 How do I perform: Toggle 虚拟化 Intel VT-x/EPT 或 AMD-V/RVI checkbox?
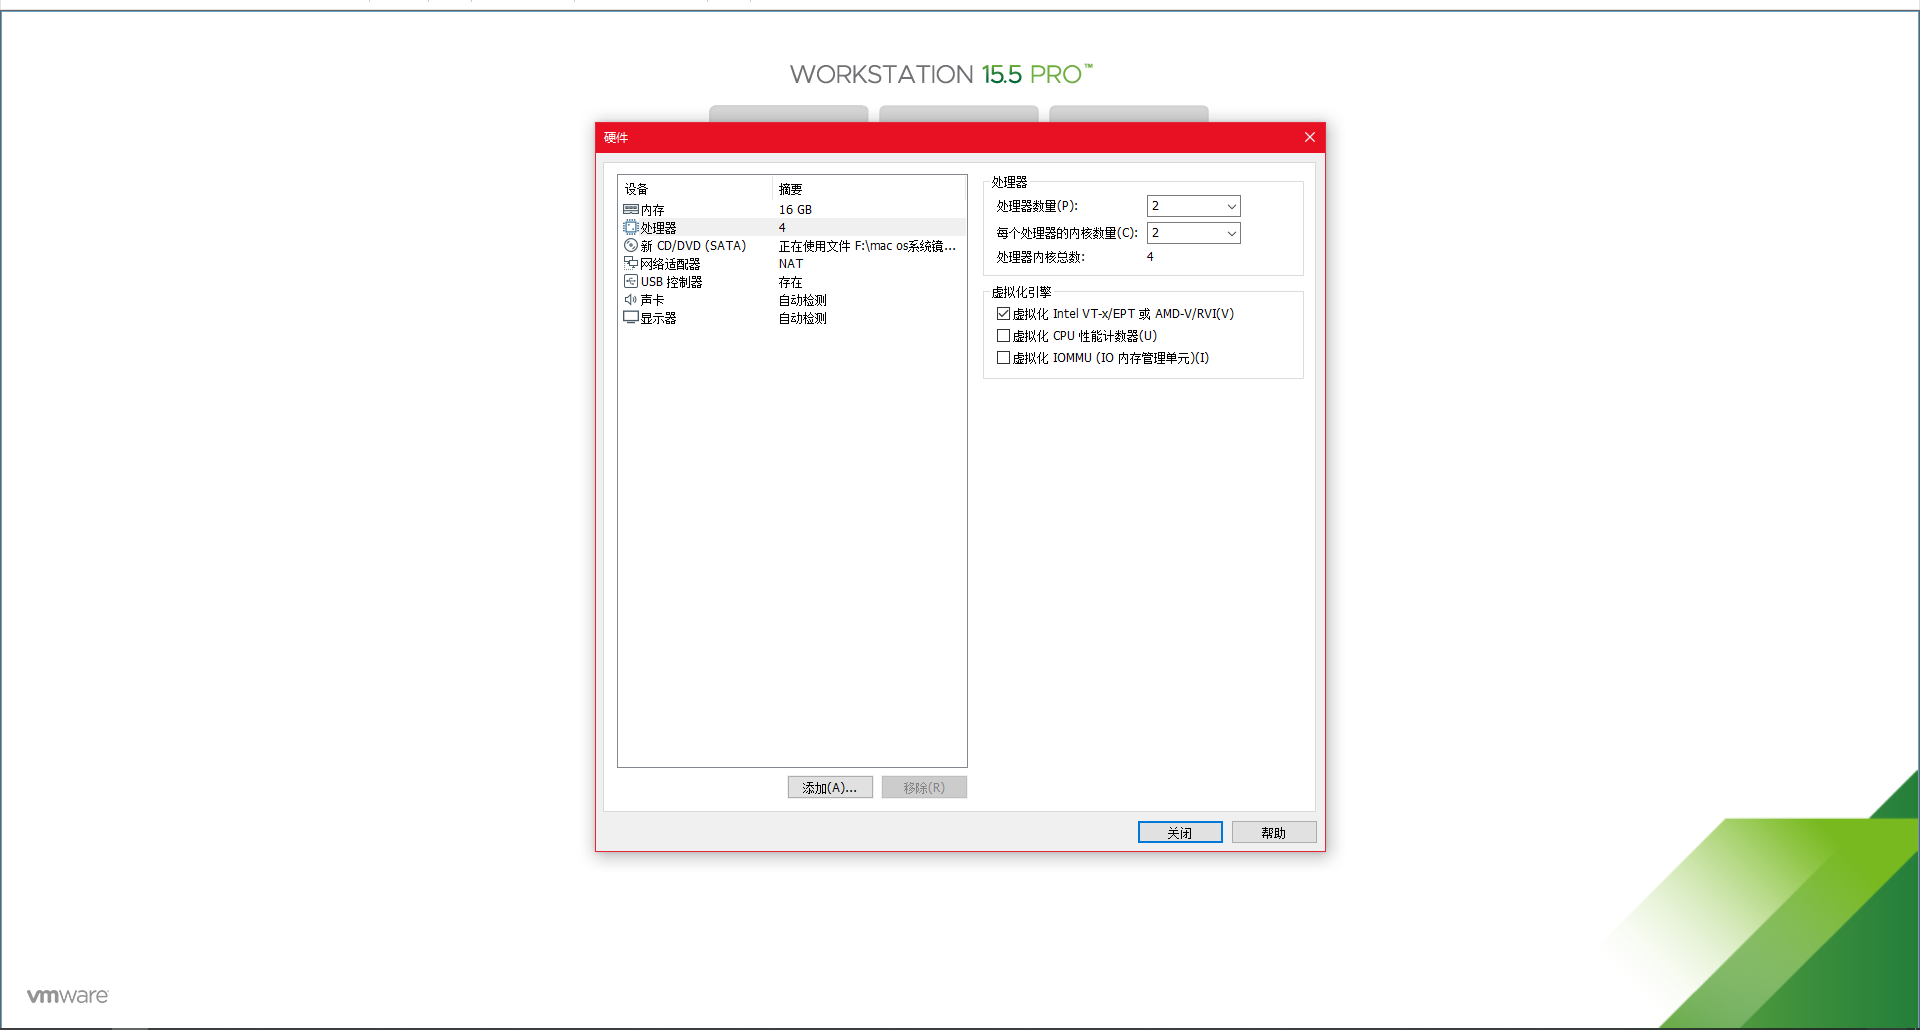[1003, 314]
